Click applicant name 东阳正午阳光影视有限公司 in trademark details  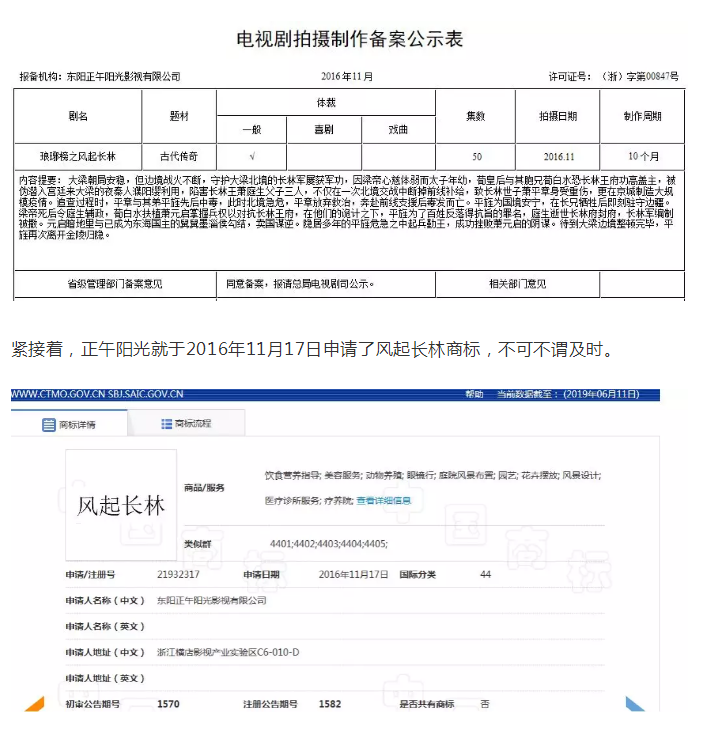[211, 600]
